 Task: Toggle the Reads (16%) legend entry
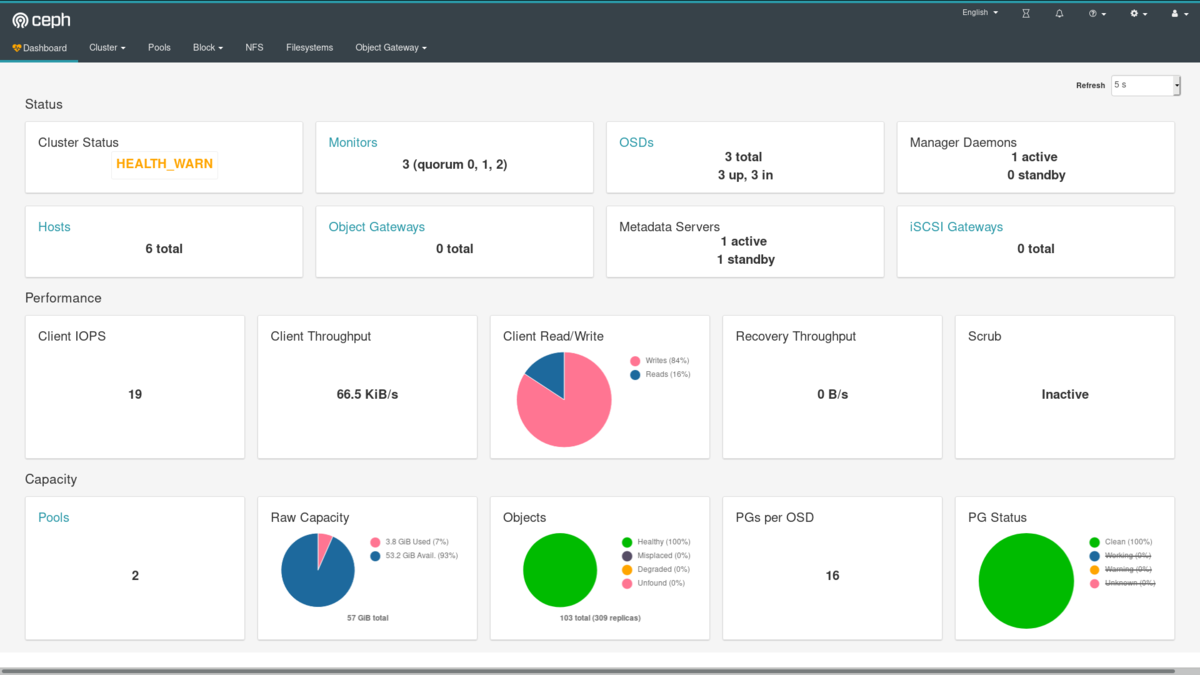coord(659,375)
